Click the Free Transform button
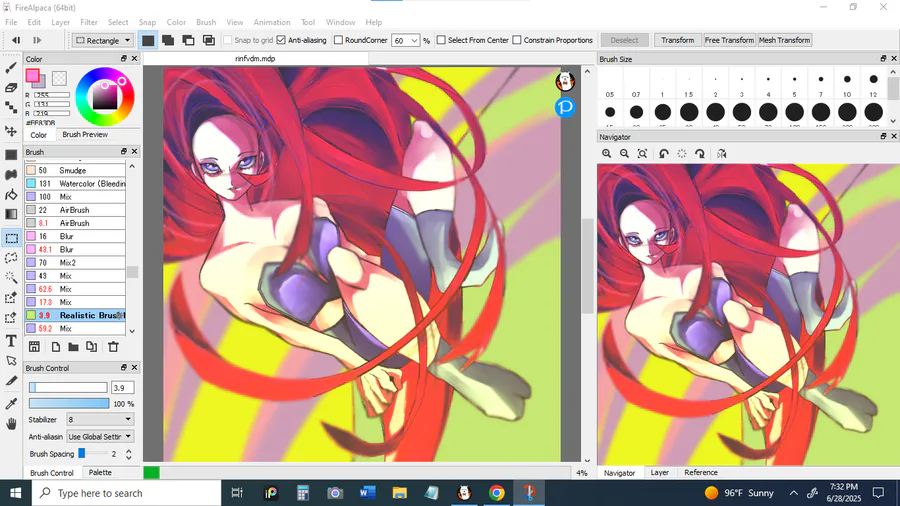 pyautogui.click(x=729, y=40)
